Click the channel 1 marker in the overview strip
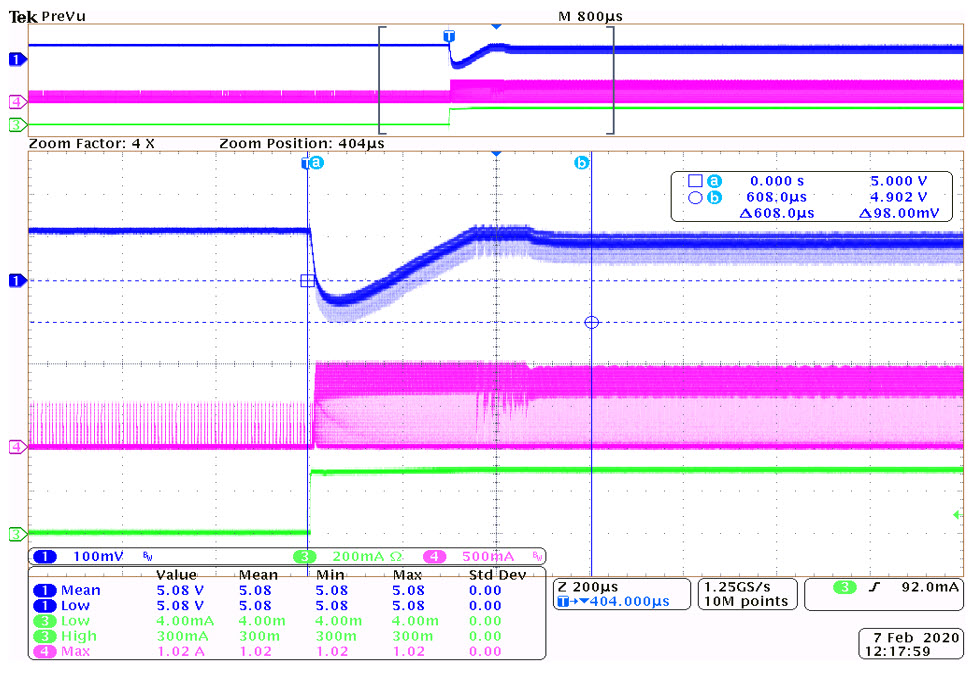 point(16,60)
